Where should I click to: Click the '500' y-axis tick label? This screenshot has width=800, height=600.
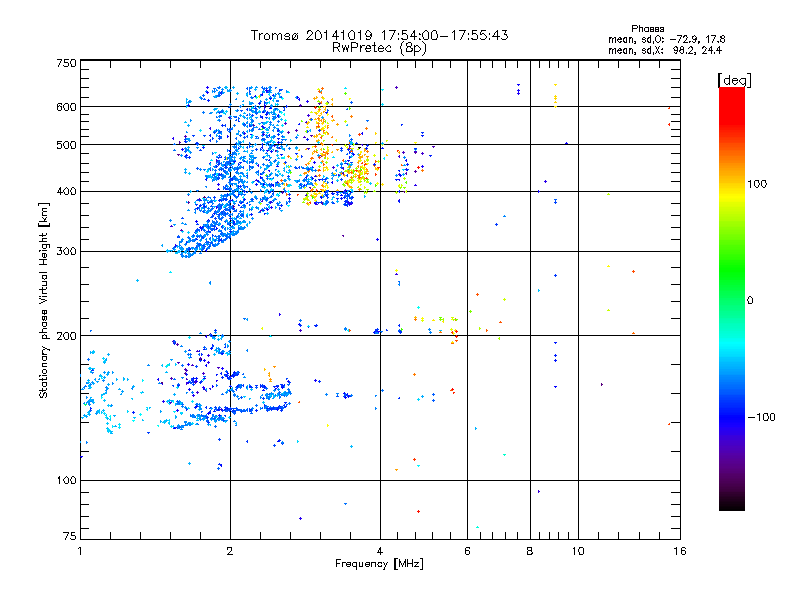pos(66,145)
